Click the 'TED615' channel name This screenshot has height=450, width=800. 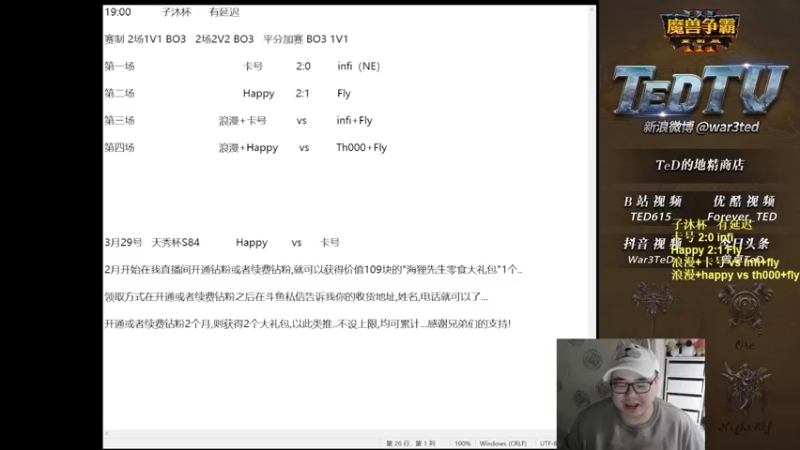[x=651, y=217]
